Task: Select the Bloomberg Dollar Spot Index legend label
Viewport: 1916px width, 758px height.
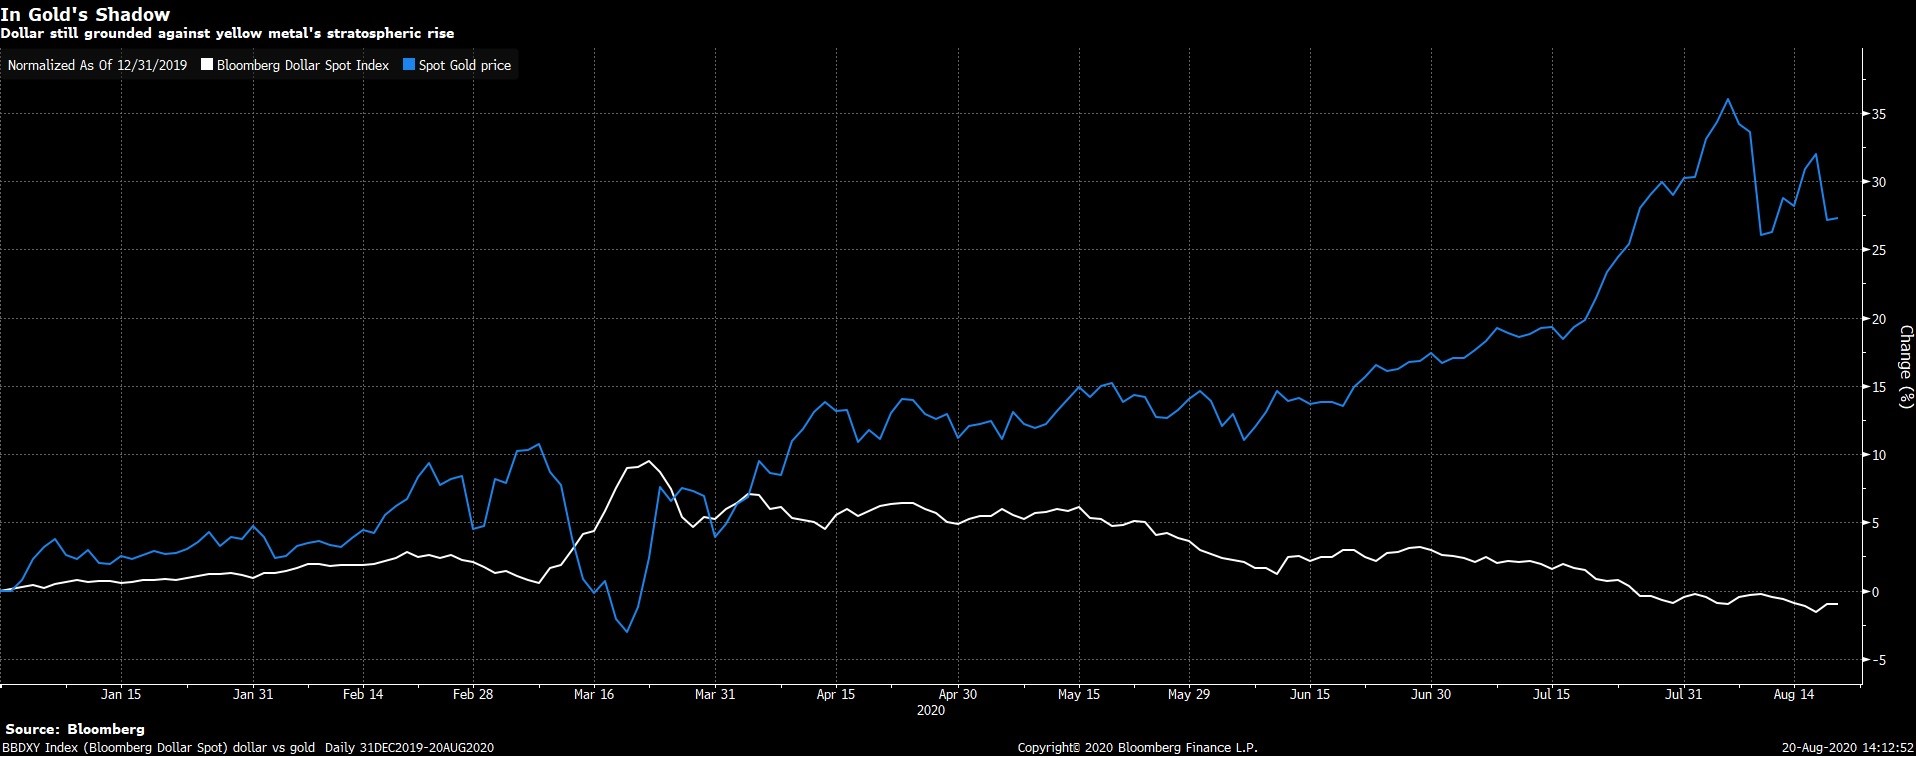Action: tap(302, 65)
